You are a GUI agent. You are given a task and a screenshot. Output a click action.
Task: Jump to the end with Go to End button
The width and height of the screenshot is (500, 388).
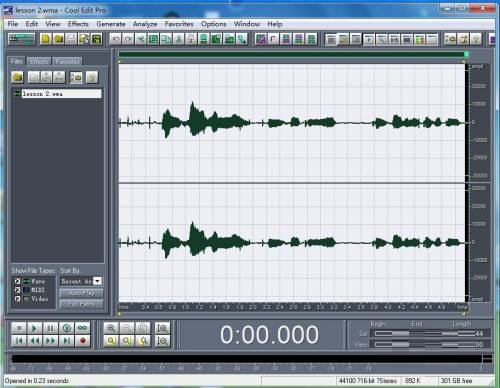[x=66, y=341]
